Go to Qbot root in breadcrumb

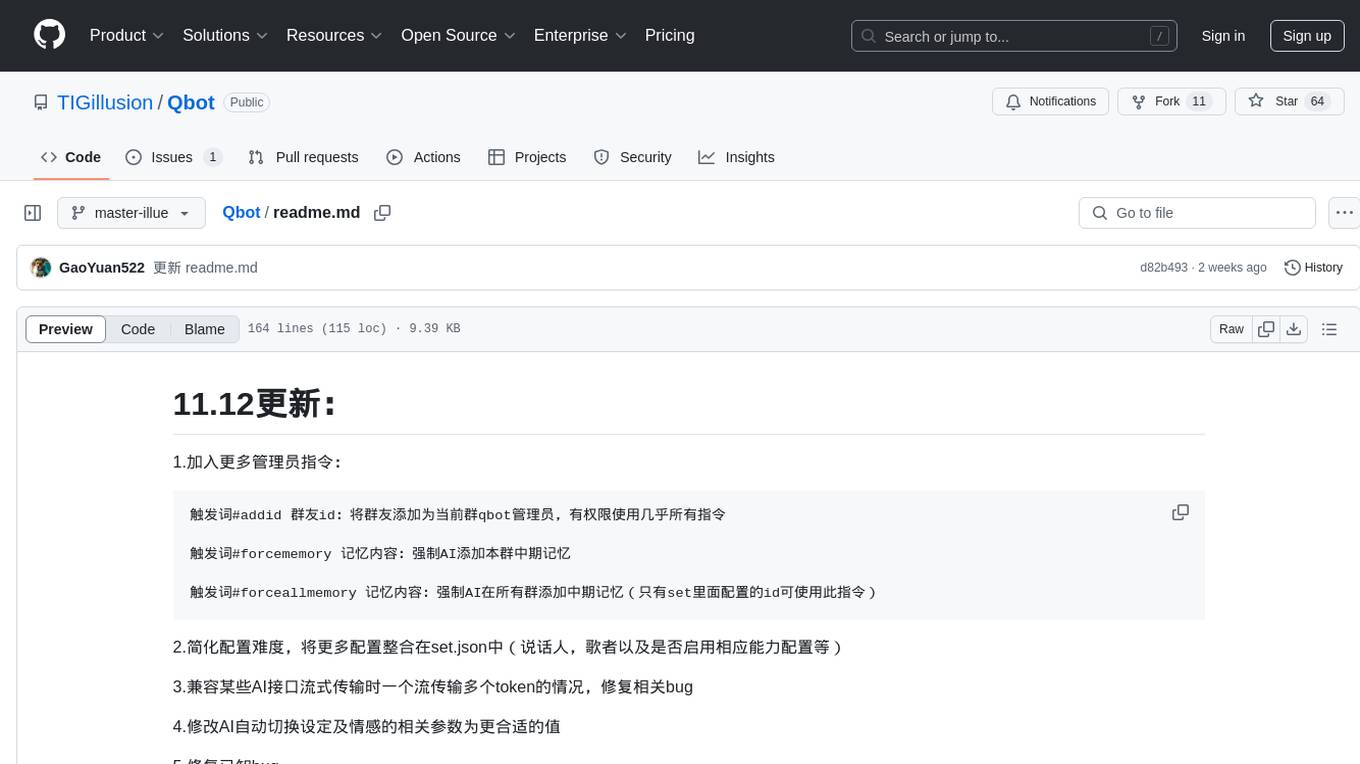[x=241, y=212]
